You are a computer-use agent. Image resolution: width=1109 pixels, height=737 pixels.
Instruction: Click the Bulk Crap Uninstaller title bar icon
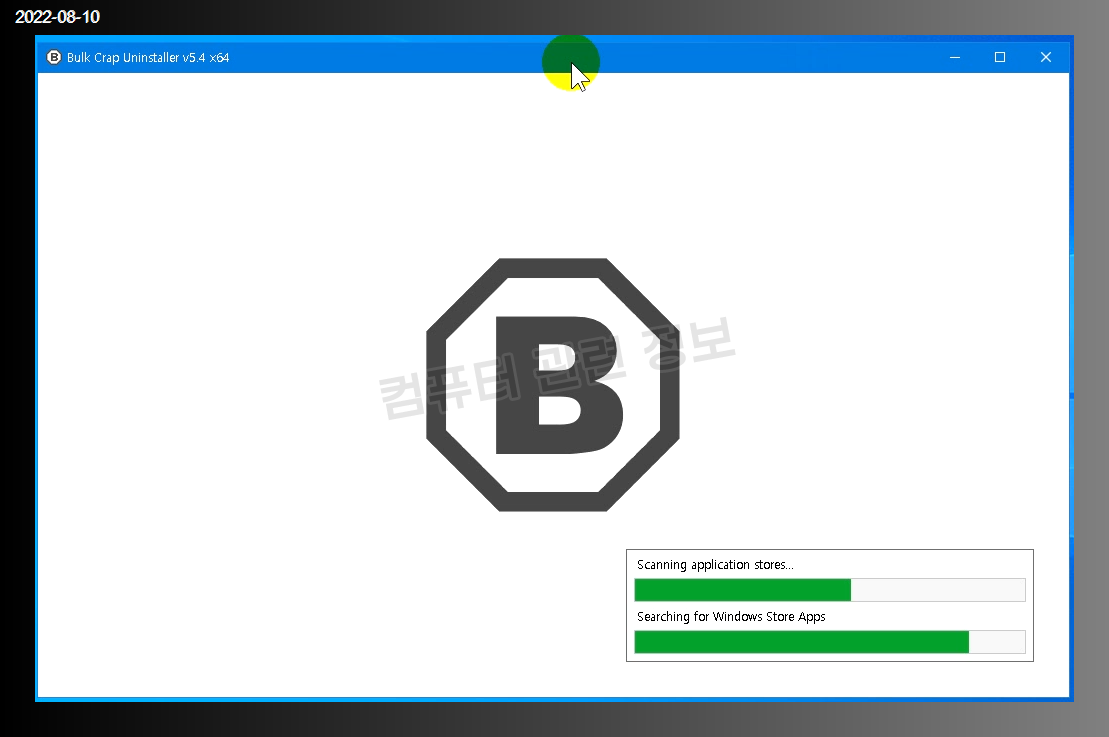coord(54,57)
